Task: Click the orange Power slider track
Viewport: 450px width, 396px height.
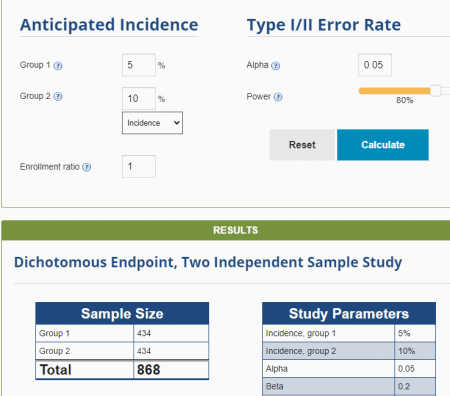Action: pos(395,91)
